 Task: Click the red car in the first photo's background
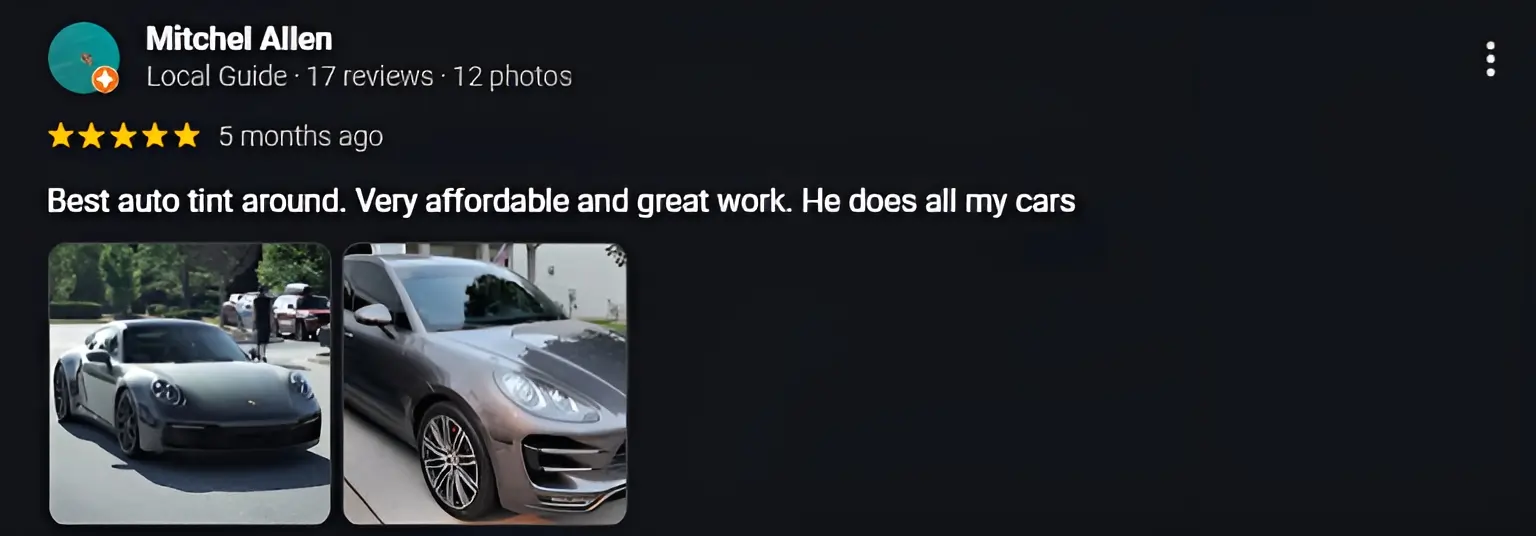[x=303, y=313]
